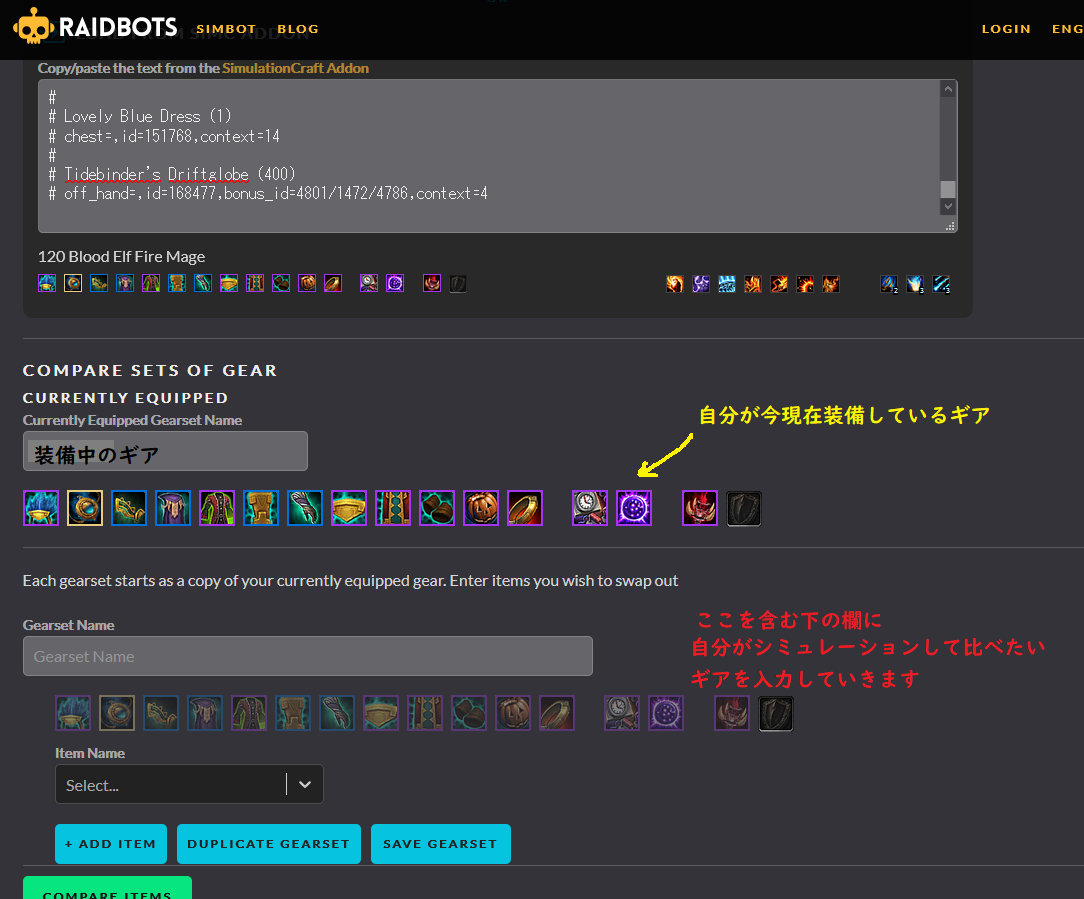Click the essence icon with badge number 2

click(x=889, y=284)
